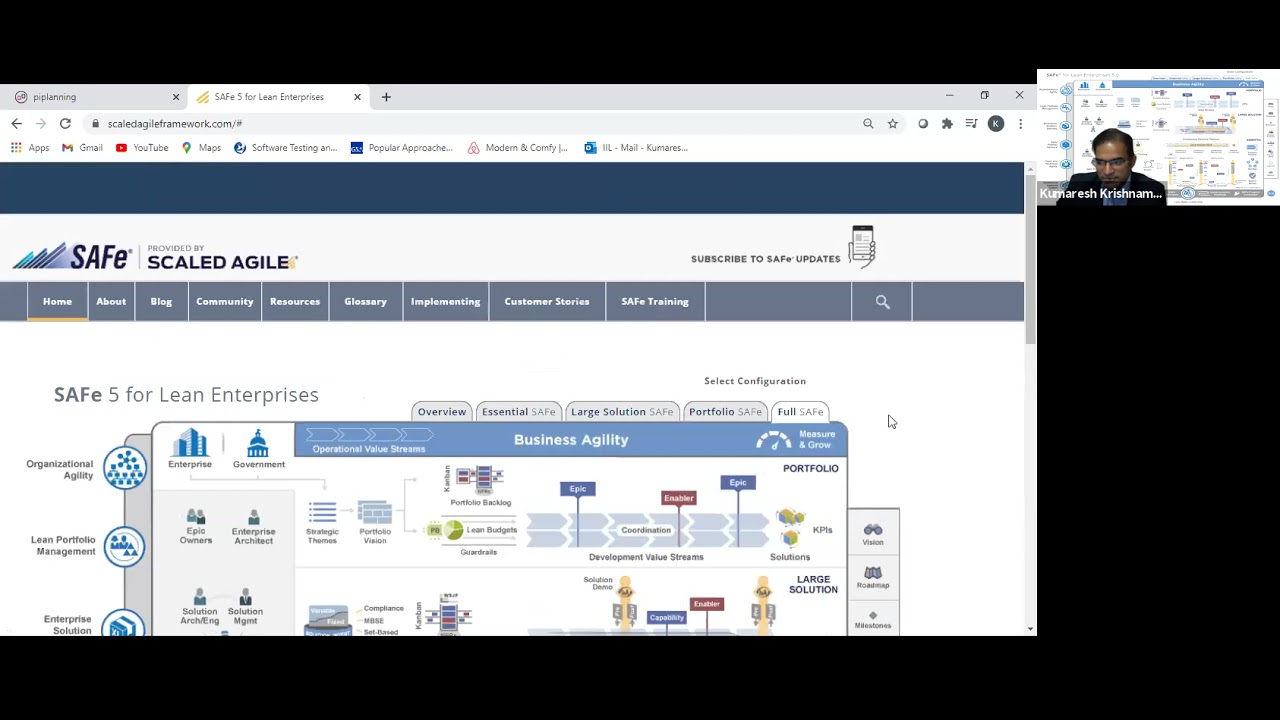This screenshot has width=1280, height=720.
Task: Click the Lean Portfolio Management icon
Action: point(124,546)
